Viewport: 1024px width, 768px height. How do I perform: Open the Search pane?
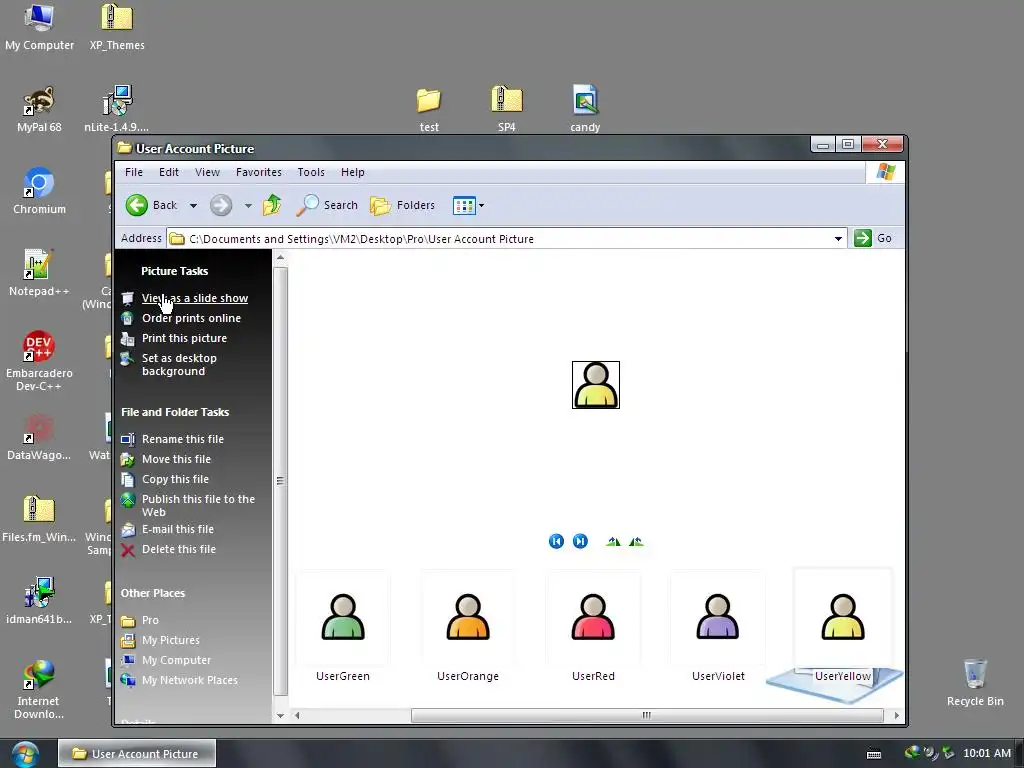pyautogui.click(x=327, y=205)
